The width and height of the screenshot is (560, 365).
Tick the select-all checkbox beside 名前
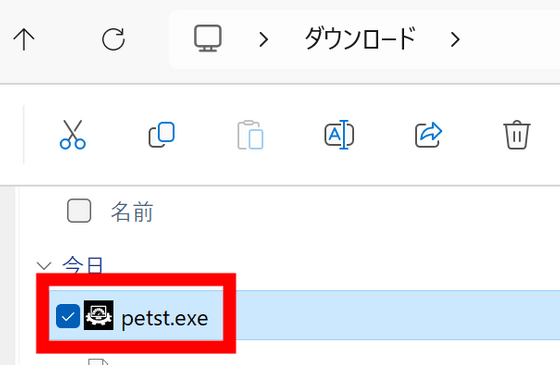pos(79,211)
